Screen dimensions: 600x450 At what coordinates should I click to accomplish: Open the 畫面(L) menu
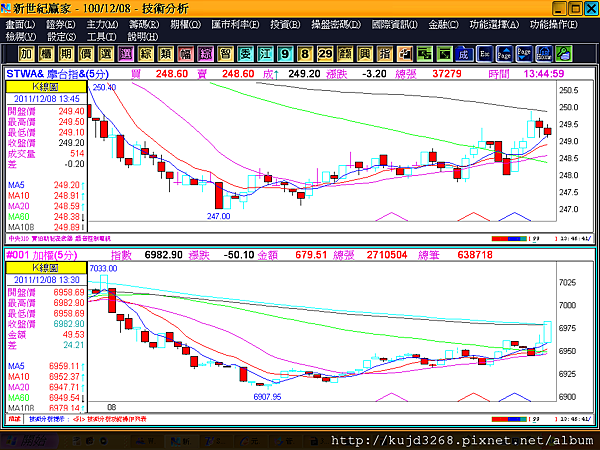(x=20, y=24)
